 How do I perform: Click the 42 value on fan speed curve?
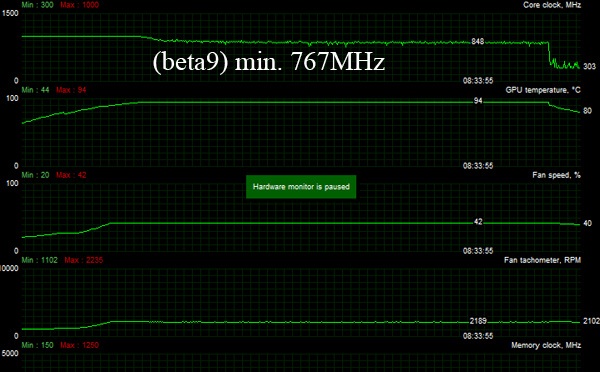(x=478, y=222)
